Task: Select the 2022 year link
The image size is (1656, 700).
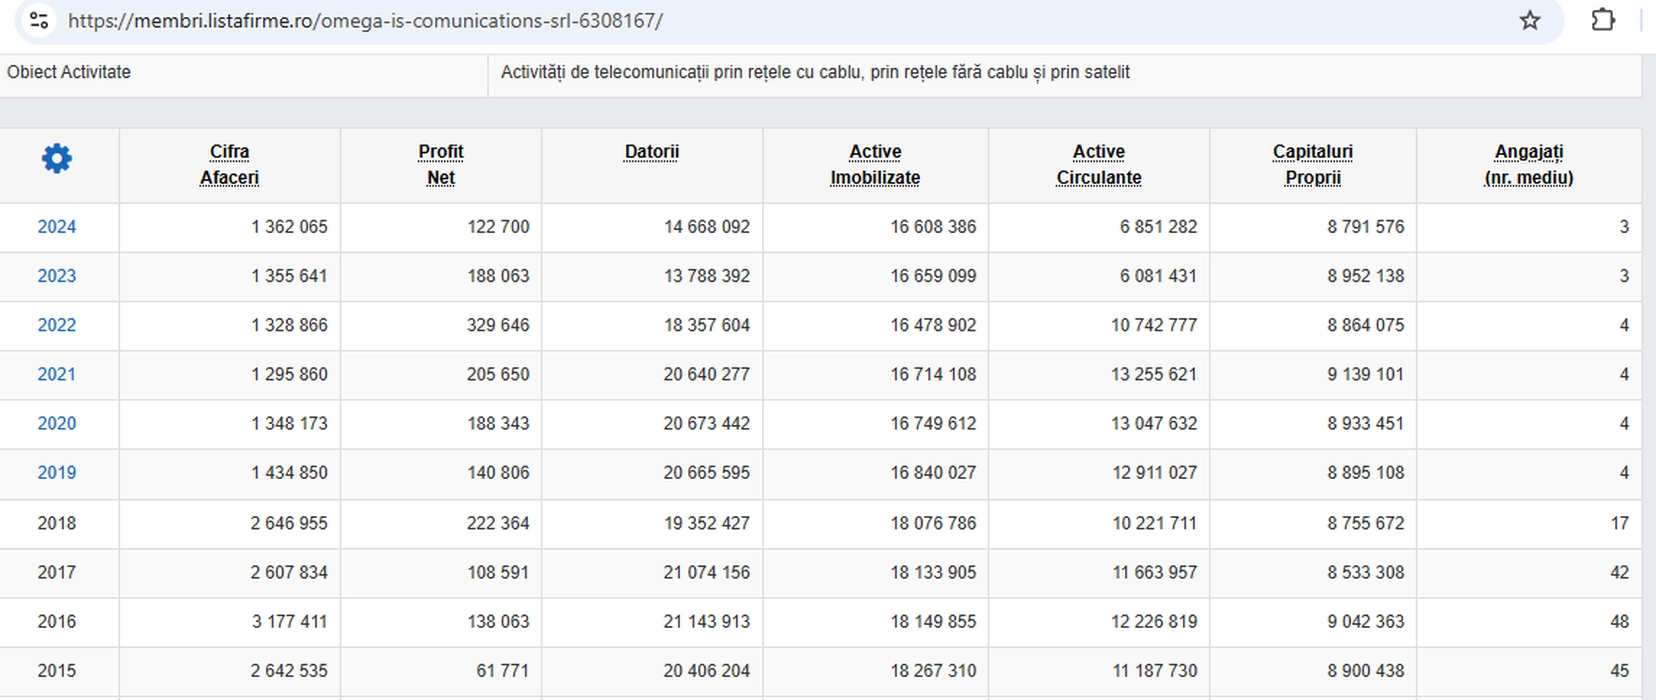Action: [x=57, y=325]
